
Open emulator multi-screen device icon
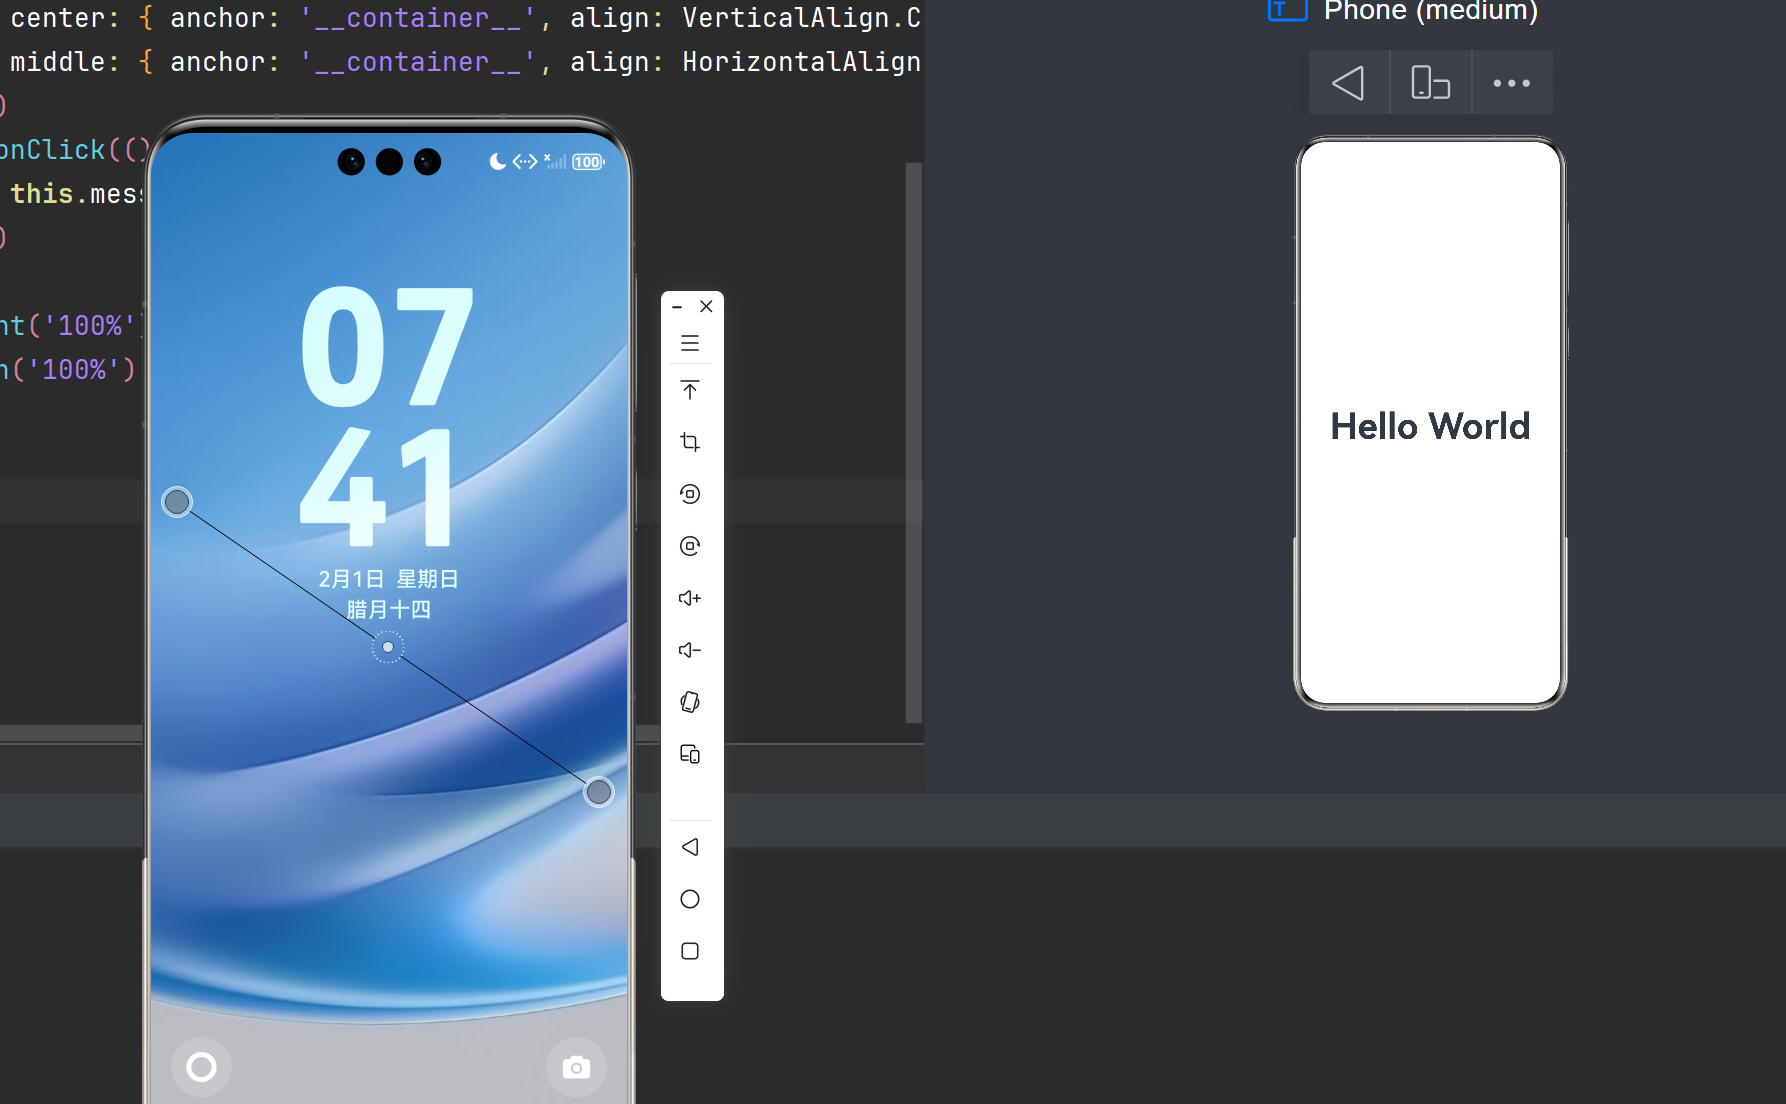690,754
